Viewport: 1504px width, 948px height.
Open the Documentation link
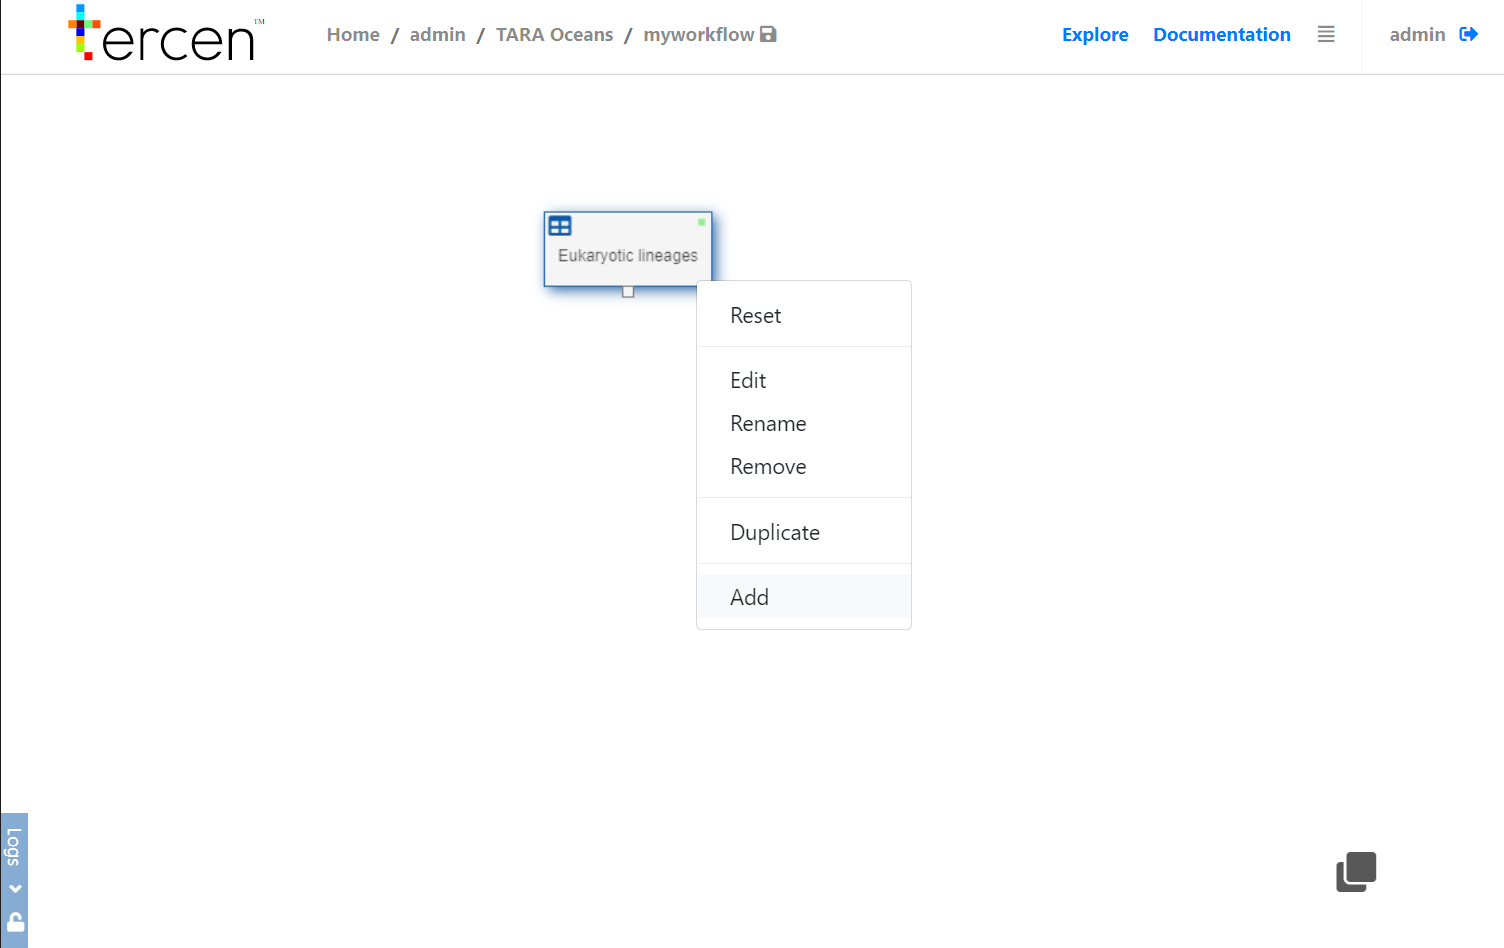(1222, 35)
